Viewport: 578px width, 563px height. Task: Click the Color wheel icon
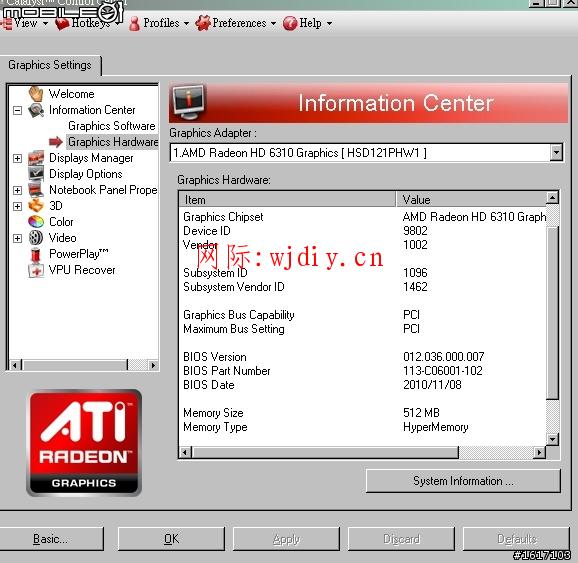[x=36, y=222]
